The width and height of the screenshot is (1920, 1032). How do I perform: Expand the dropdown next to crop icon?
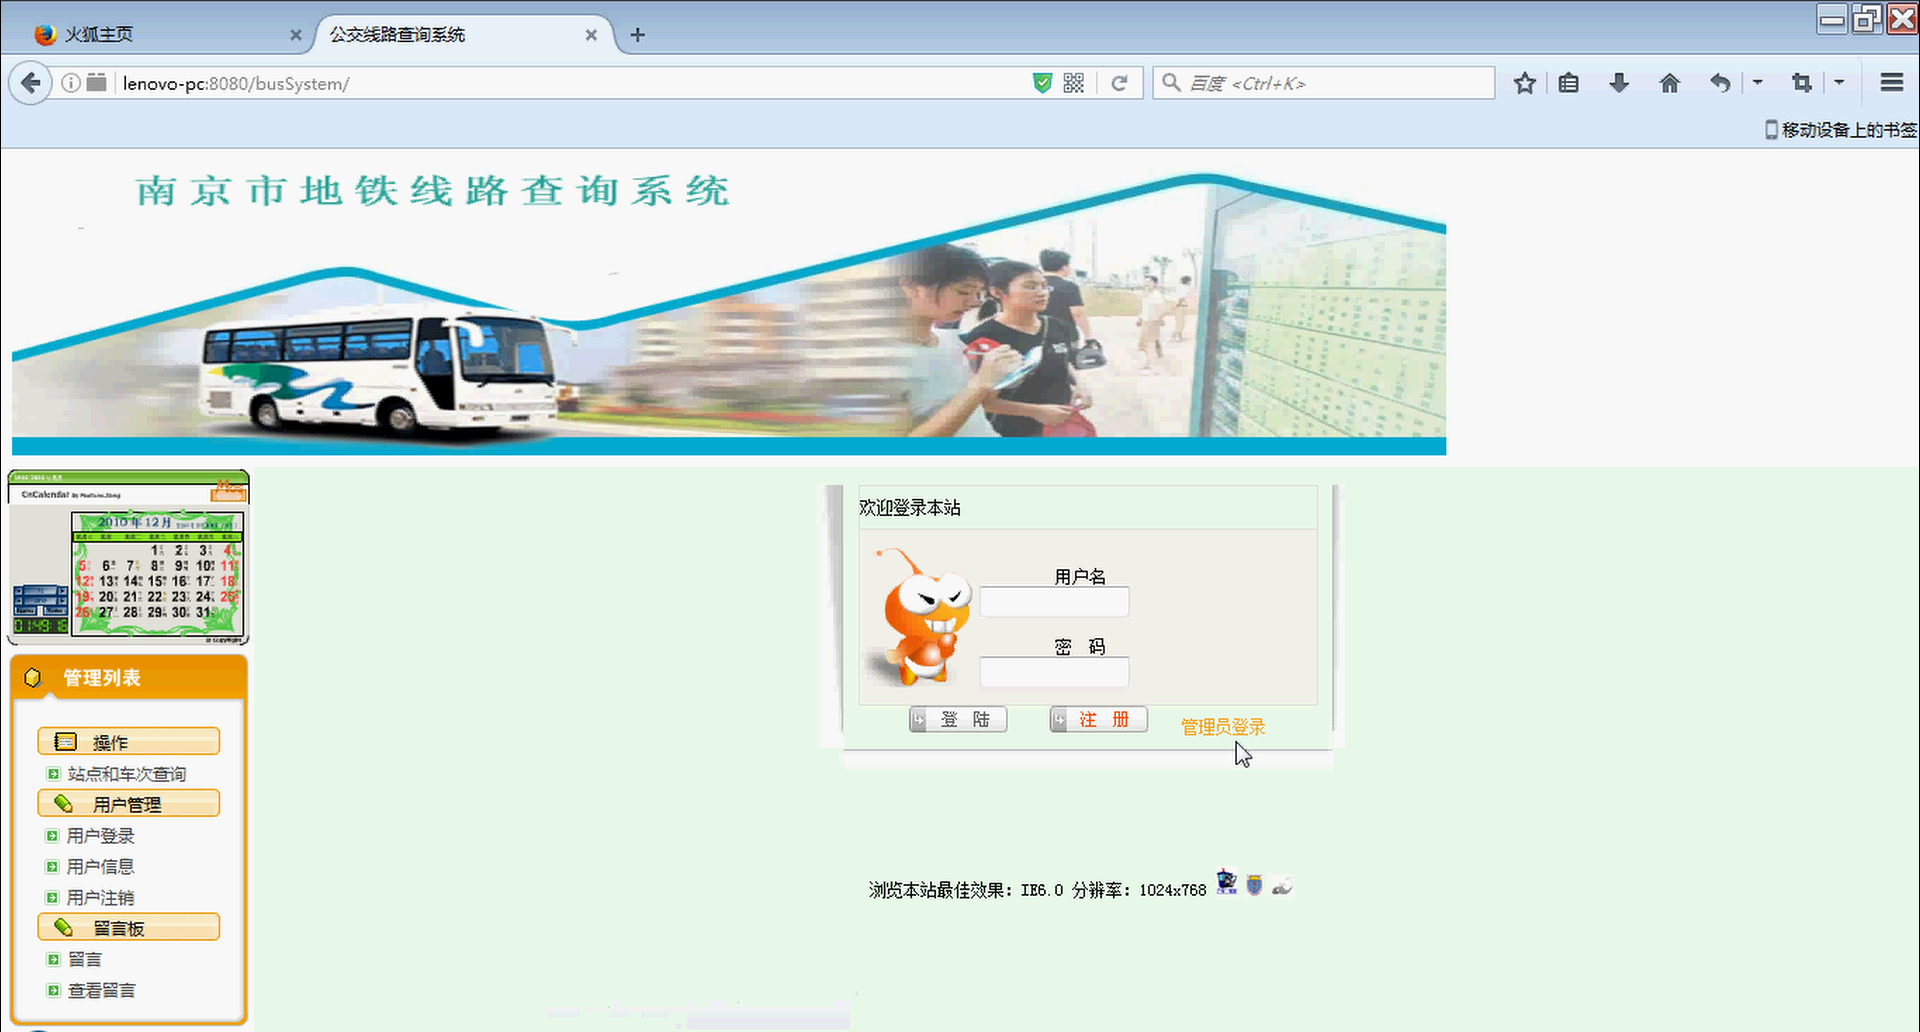(x=1840, y=83)
